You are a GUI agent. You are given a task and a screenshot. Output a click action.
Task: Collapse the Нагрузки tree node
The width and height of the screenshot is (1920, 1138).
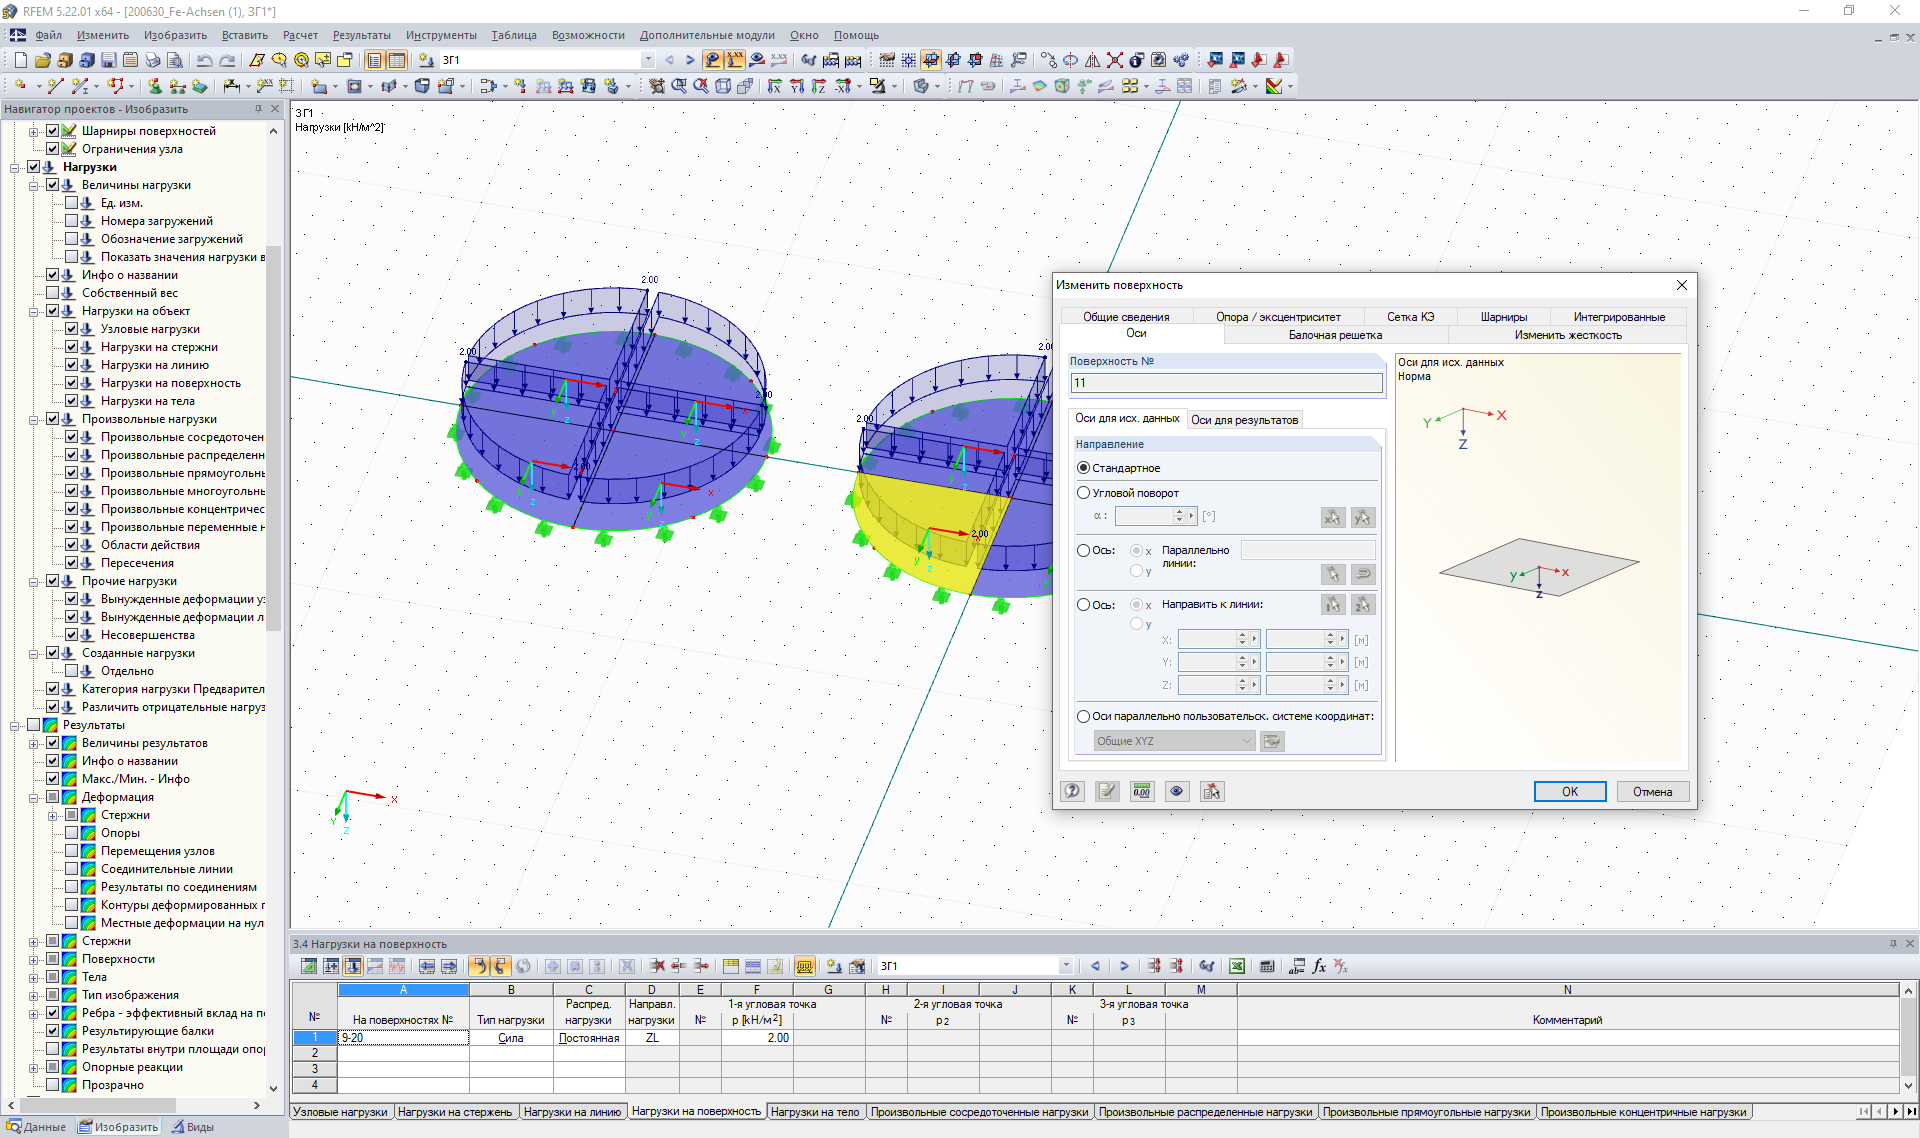tap(15, 167)
